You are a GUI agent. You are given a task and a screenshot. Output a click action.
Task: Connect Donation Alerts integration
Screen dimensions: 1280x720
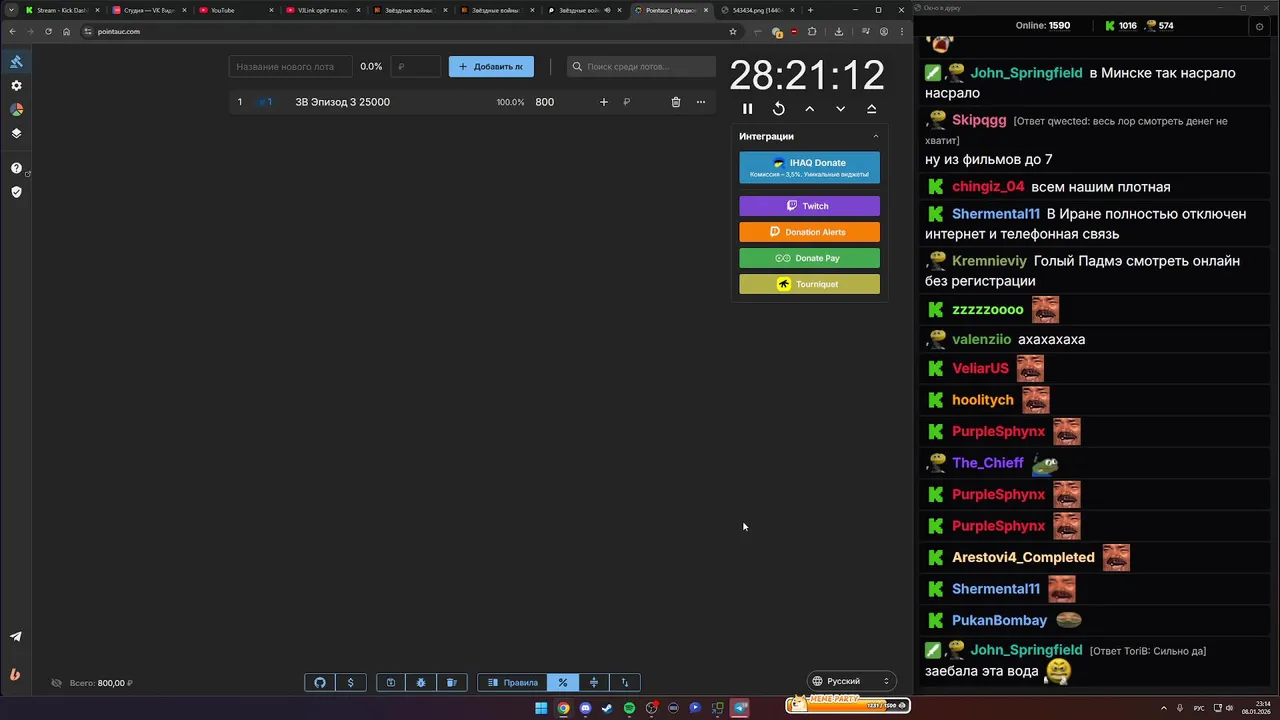click(810, 232)
